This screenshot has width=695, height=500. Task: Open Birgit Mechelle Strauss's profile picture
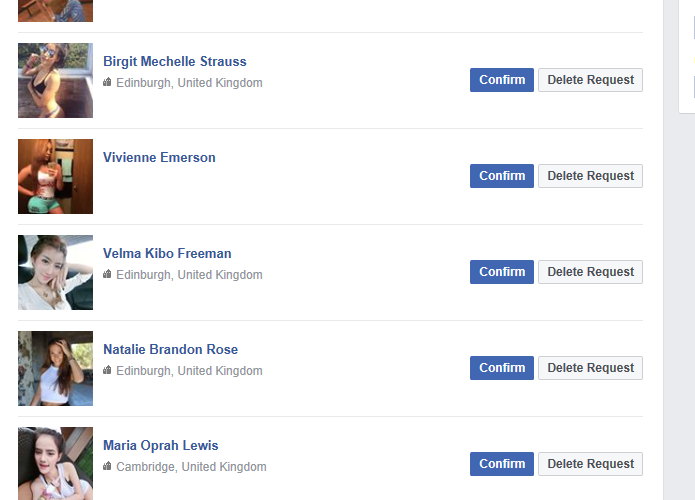55,80
